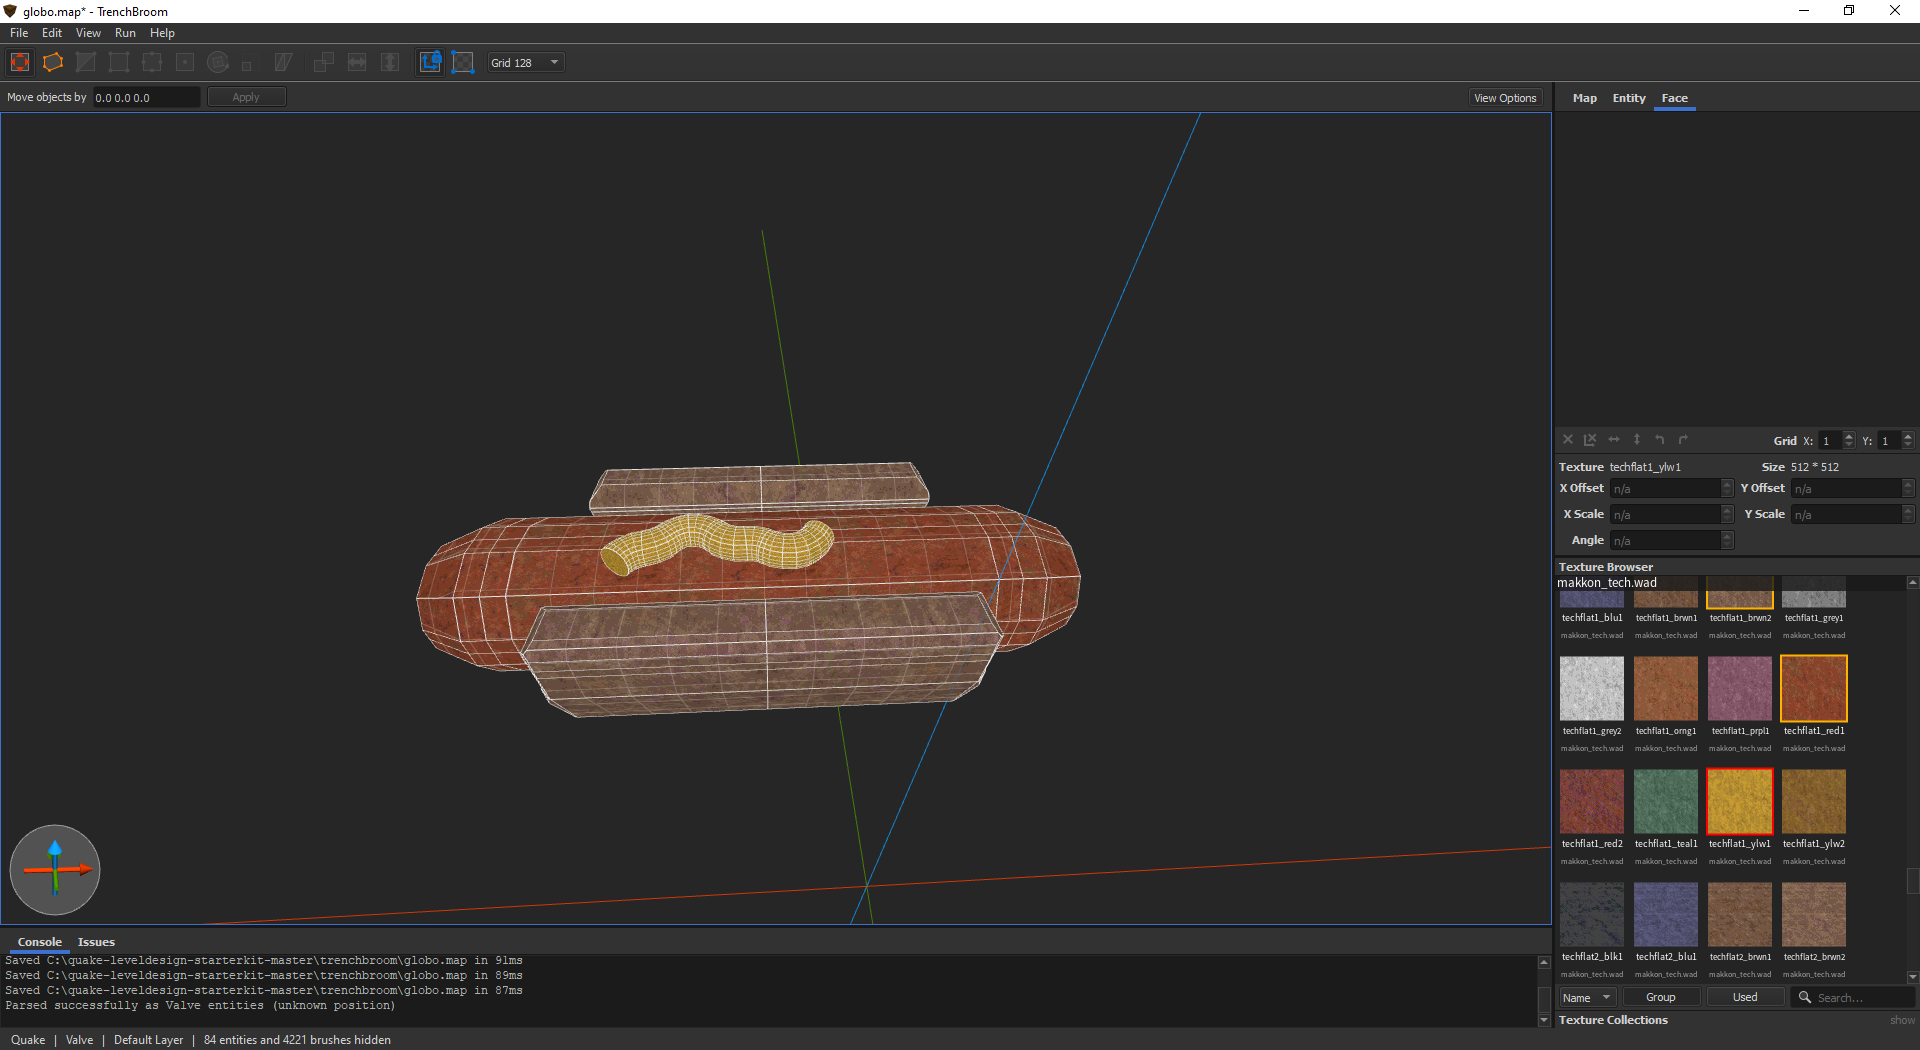Screen dimensions: 1920x1050
Task: Click the Angle field
Action: pyautogui.click(x=1670, y=540)
